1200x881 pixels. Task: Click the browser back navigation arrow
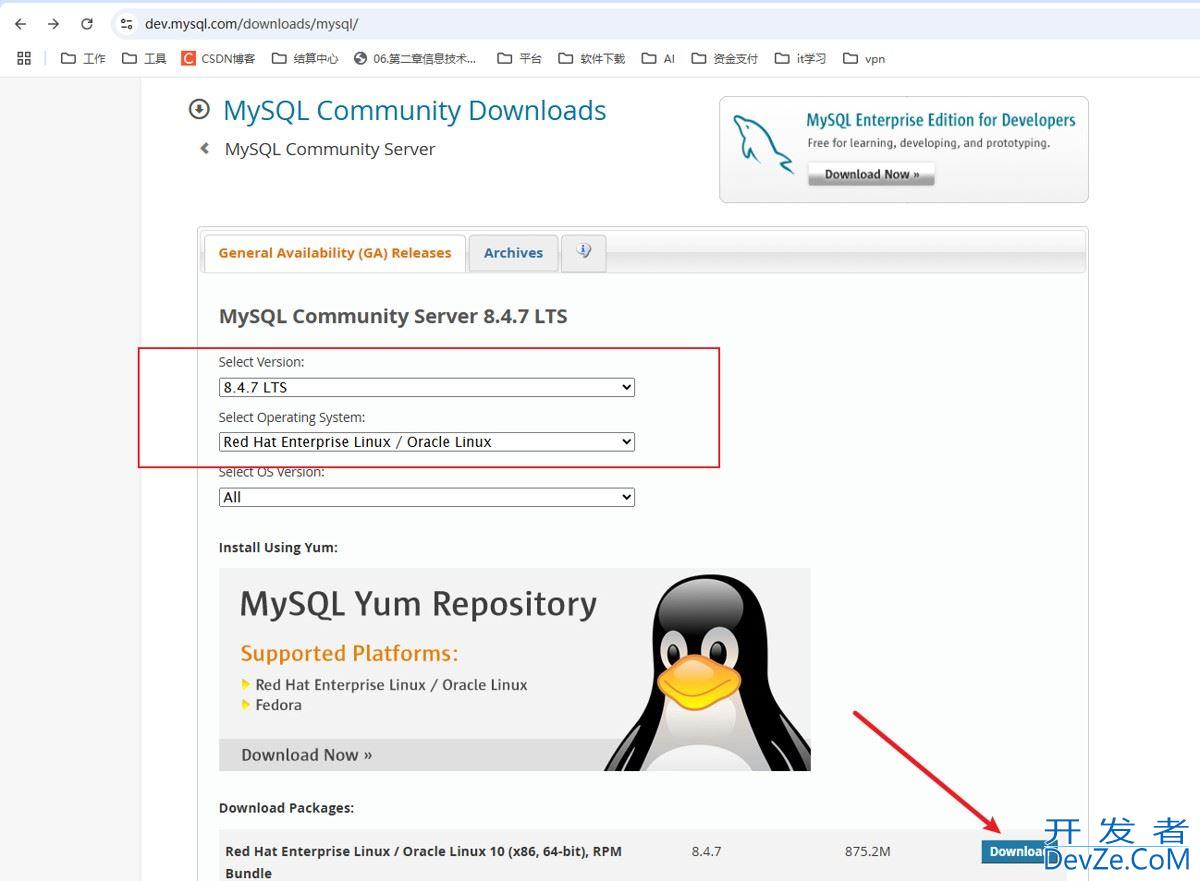pos(20,23)
